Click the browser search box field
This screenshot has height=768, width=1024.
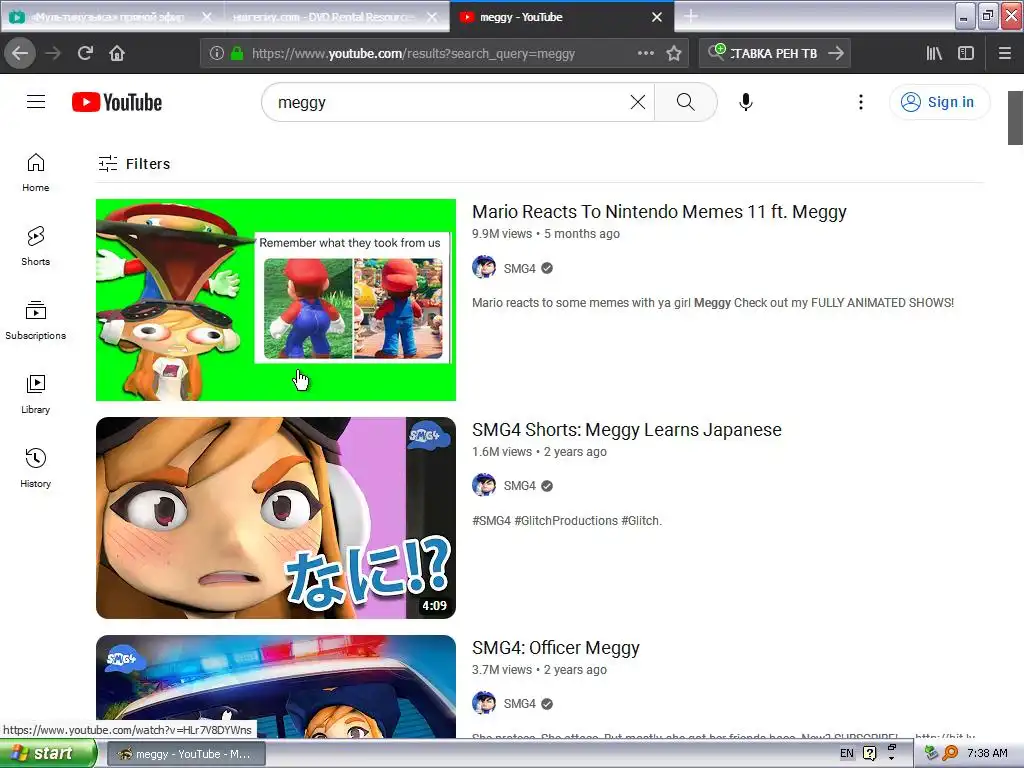(x=773, y=54)
